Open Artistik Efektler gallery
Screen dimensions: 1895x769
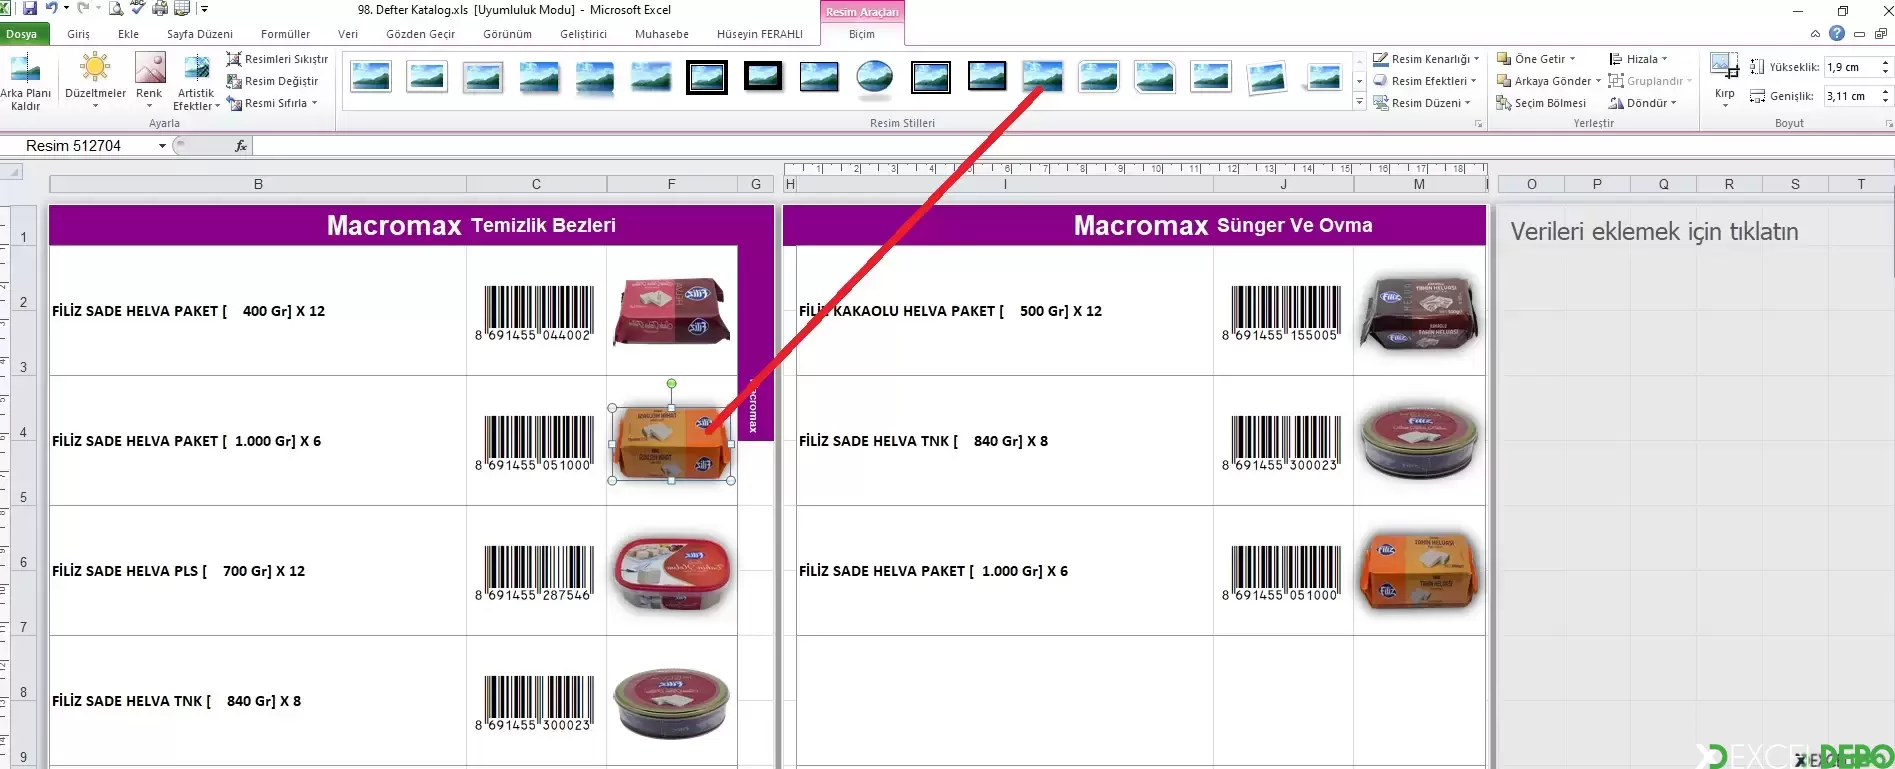(x=196, y=82)
